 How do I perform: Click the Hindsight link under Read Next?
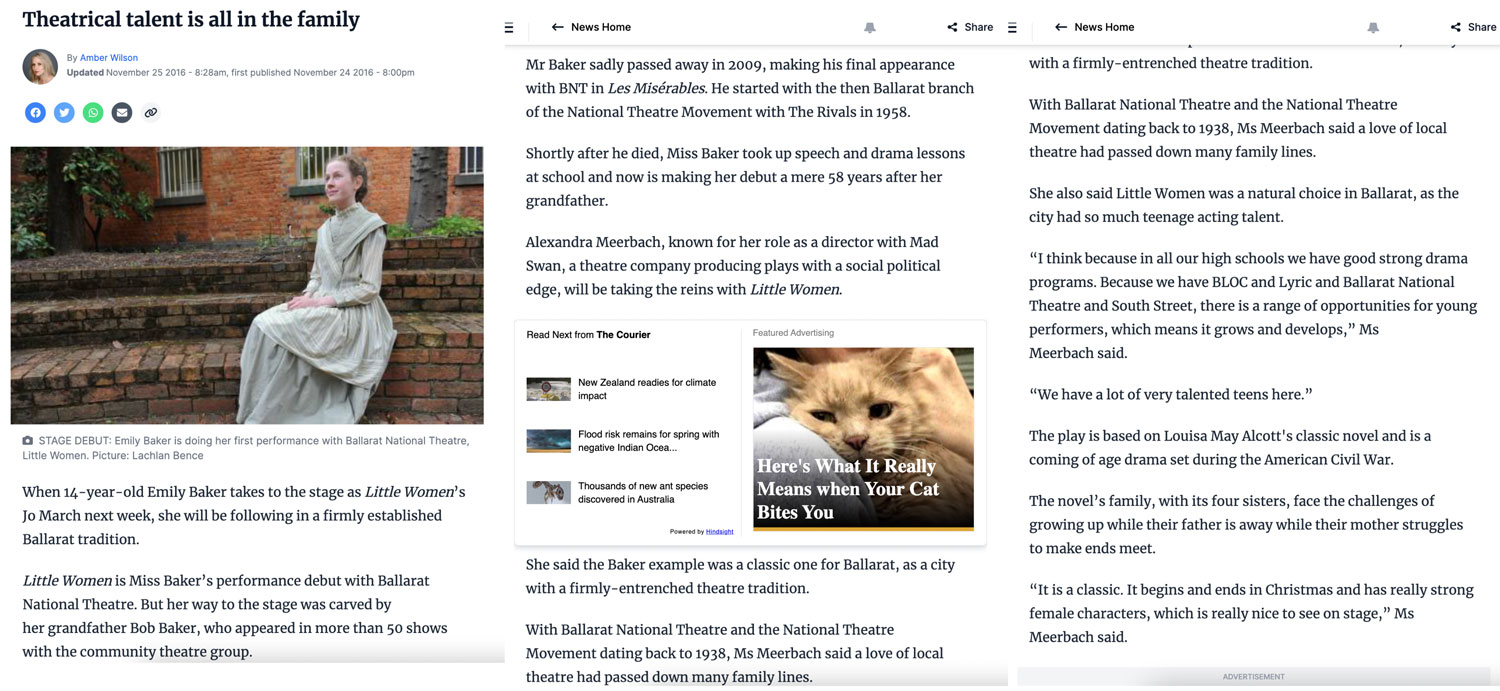pyautogui.click(x=719, y=532)
